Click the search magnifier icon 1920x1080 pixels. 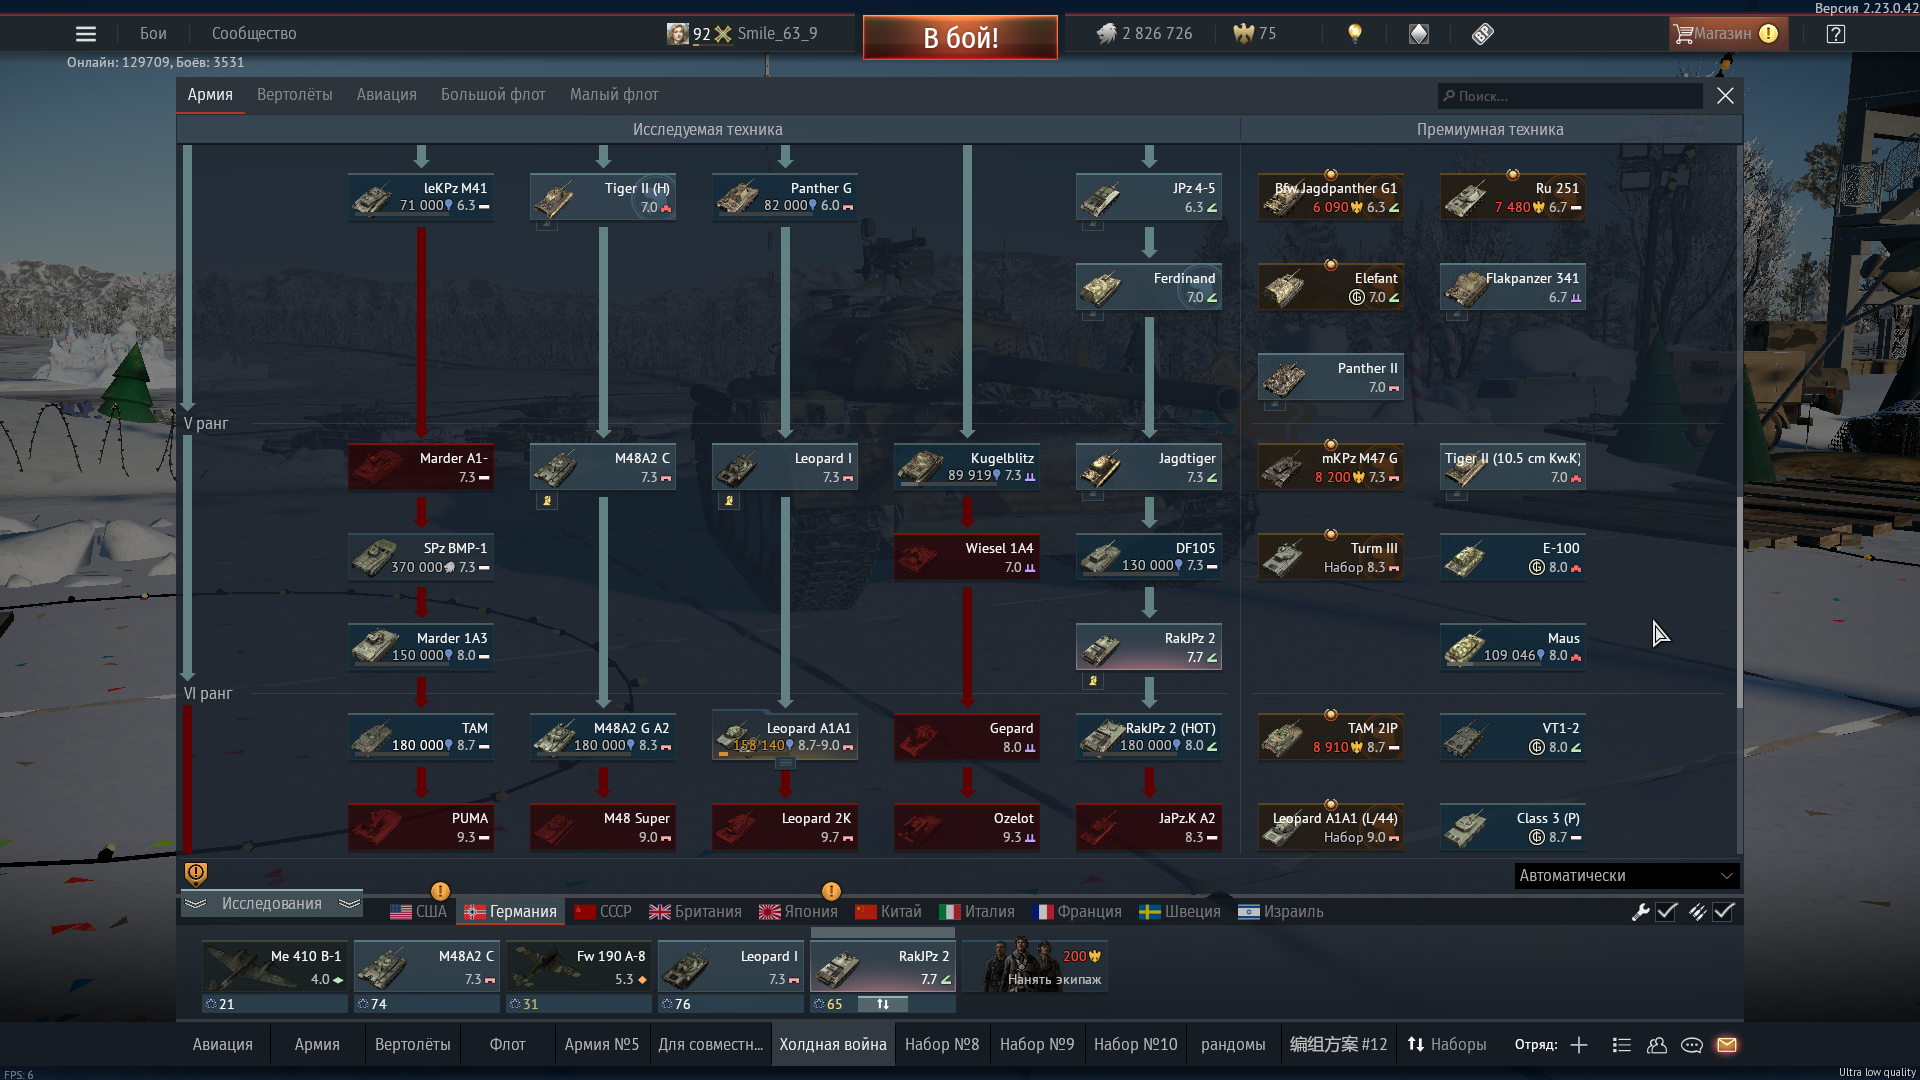[1449, 96]
